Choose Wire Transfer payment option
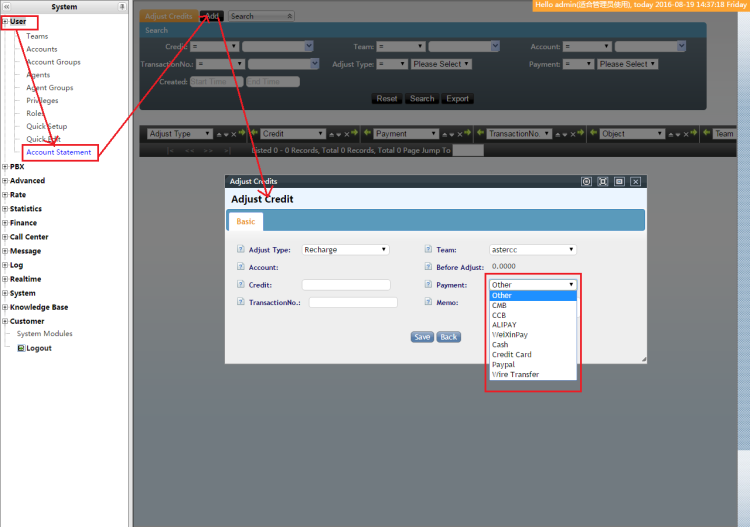750x527 pixels. pyautogui.click(x=515, y=375)
